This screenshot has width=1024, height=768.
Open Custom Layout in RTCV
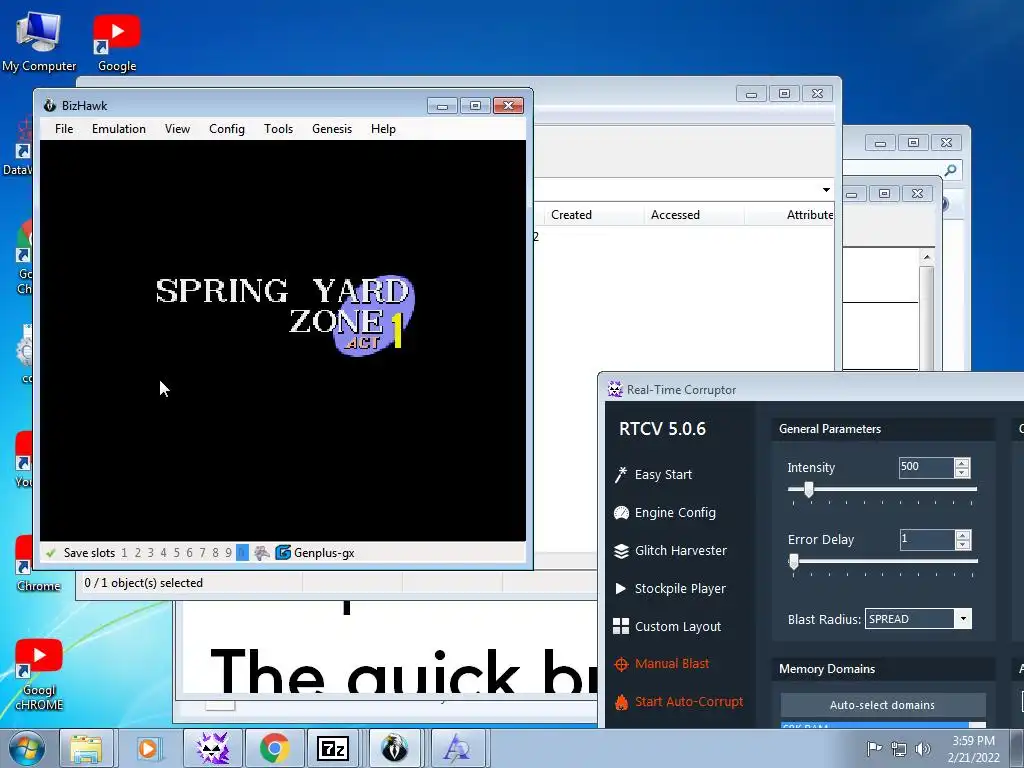coord(667,626)
